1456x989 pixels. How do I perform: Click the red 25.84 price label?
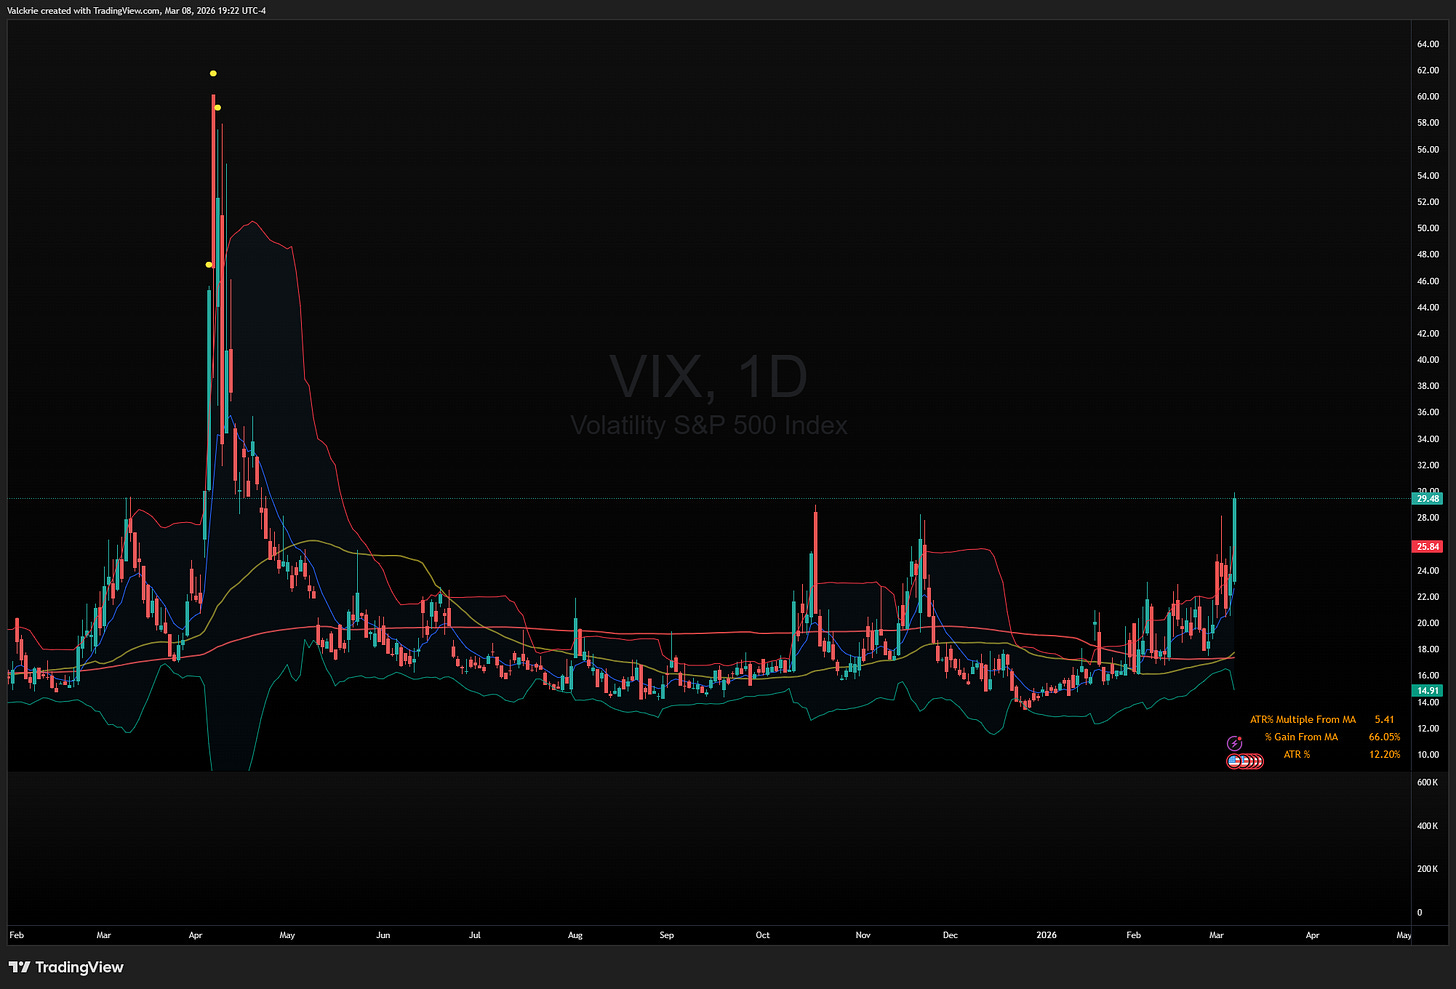[x=1427, y=546]
